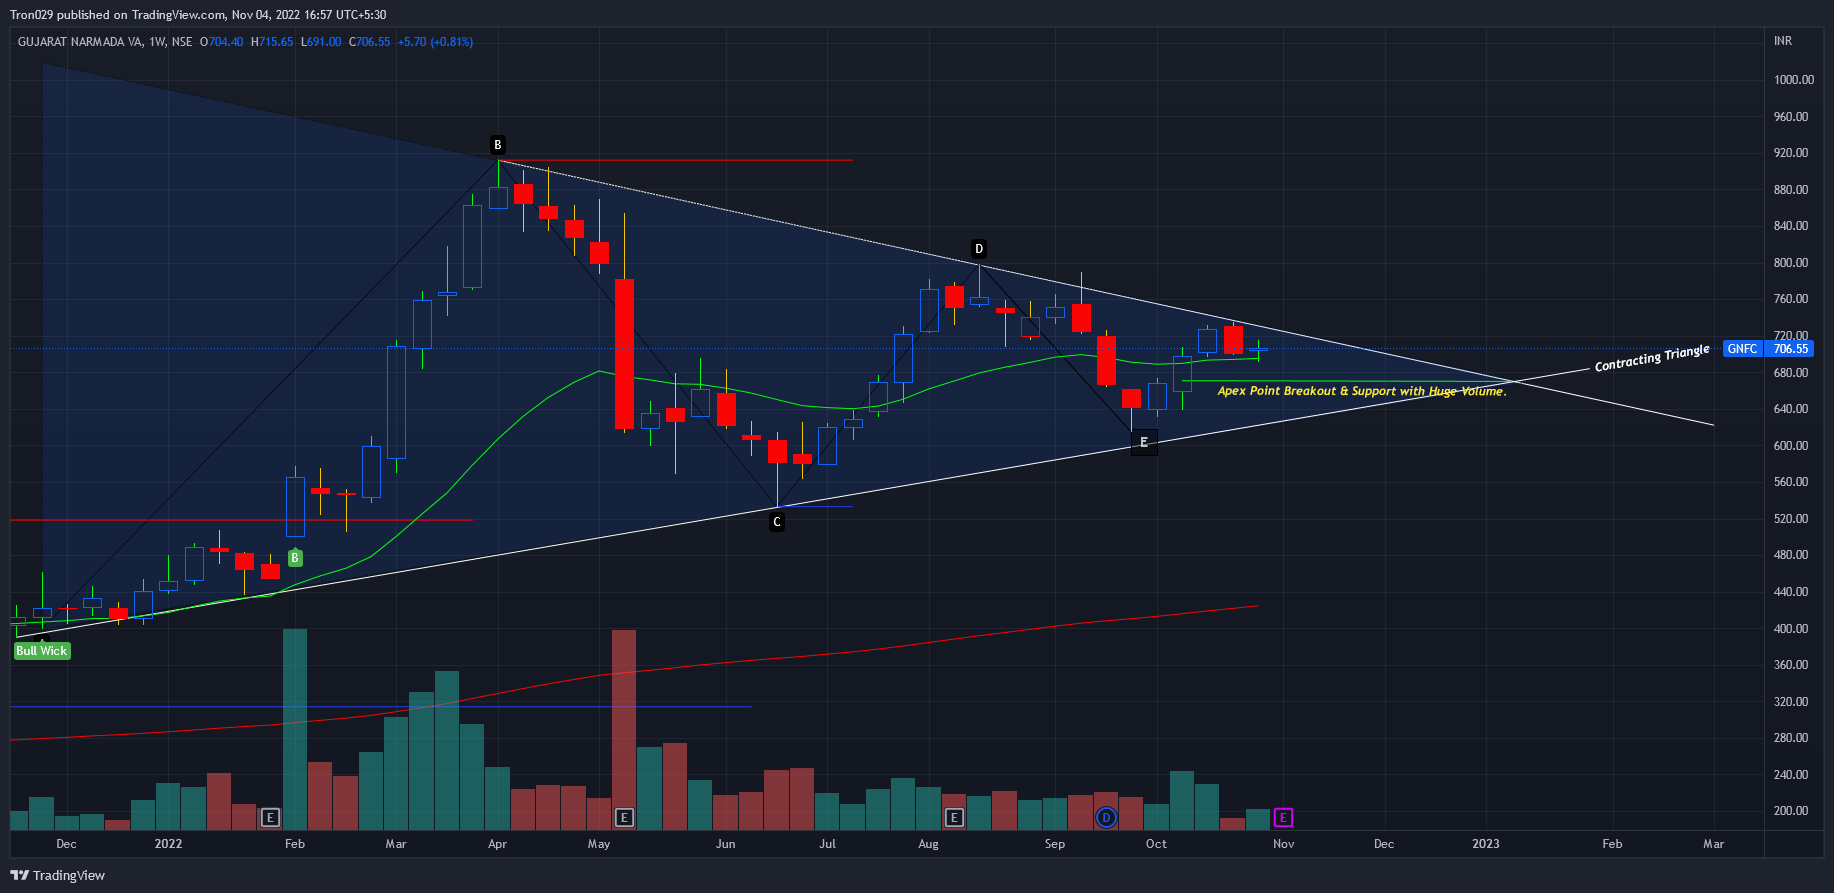Click the 800.00 price axis label
The height and width of the screenshot is (893, 1834).
[x=1791, y=263]
